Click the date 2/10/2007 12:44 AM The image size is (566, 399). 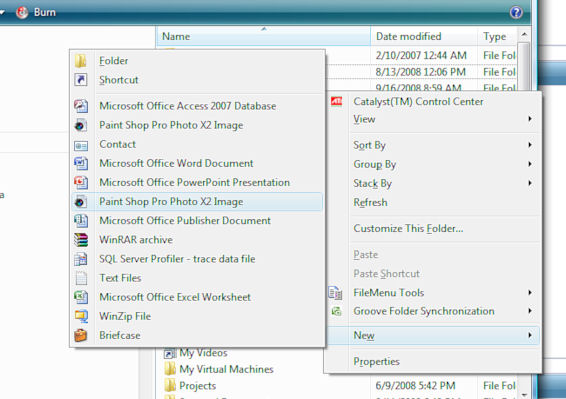click(x=421, y=55)
